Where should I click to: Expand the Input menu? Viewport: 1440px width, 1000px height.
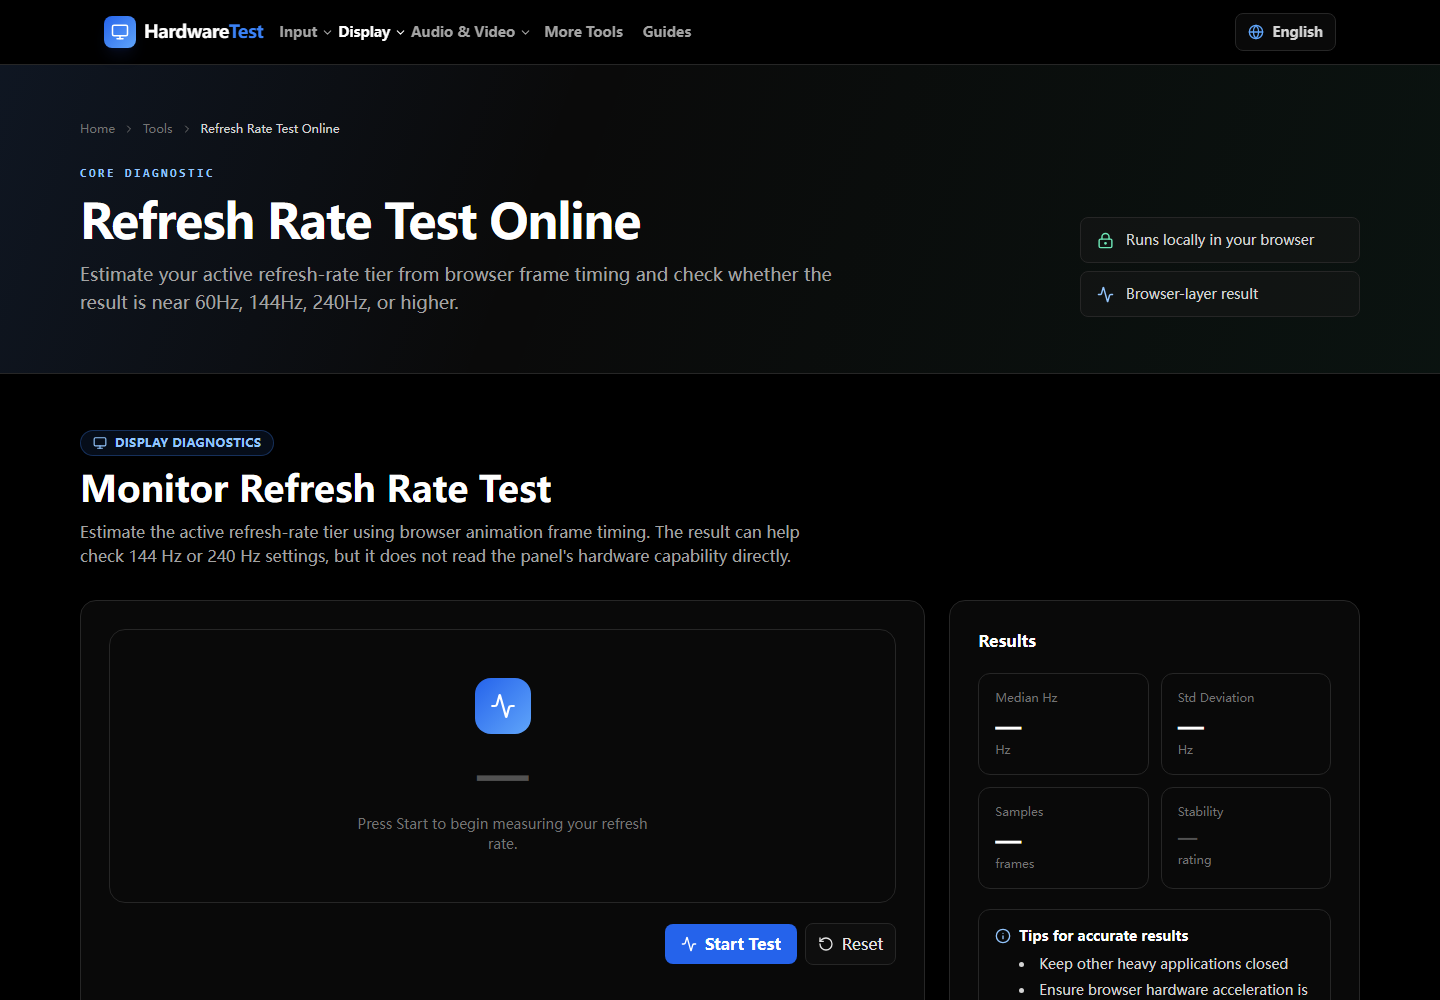click(305, 32)
